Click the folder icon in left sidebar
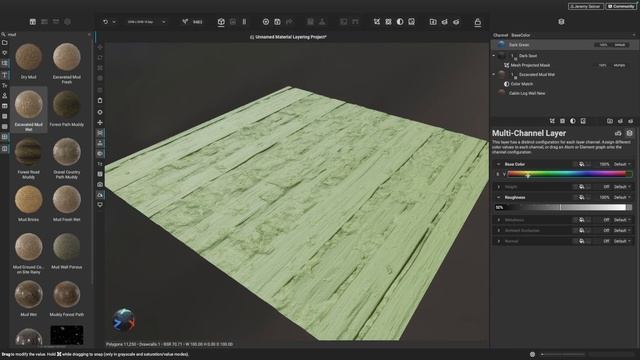 pyautogui.click(x=4, y=42)
